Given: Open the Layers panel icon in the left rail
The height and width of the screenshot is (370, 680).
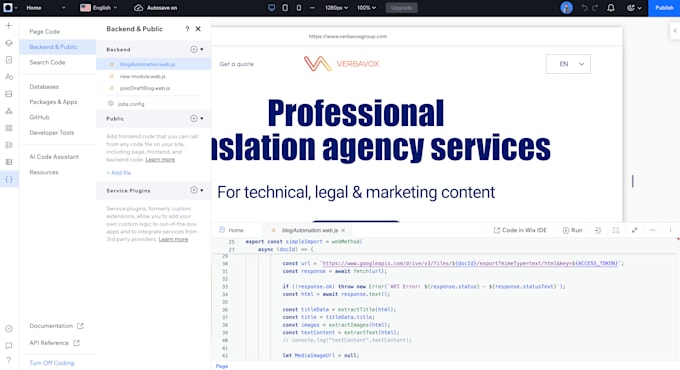Looking at the screenshot, I should [9, 43].
